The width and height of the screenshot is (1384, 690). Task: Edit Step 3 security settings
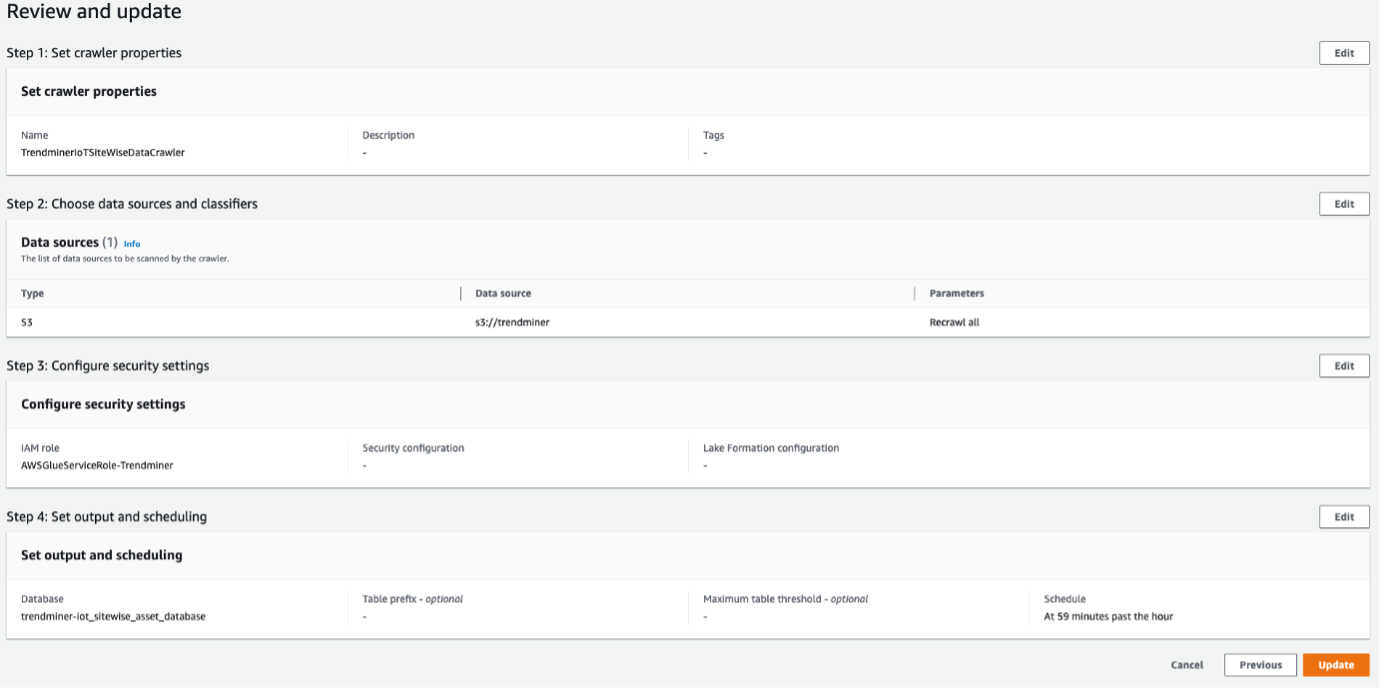[1344, 365]
